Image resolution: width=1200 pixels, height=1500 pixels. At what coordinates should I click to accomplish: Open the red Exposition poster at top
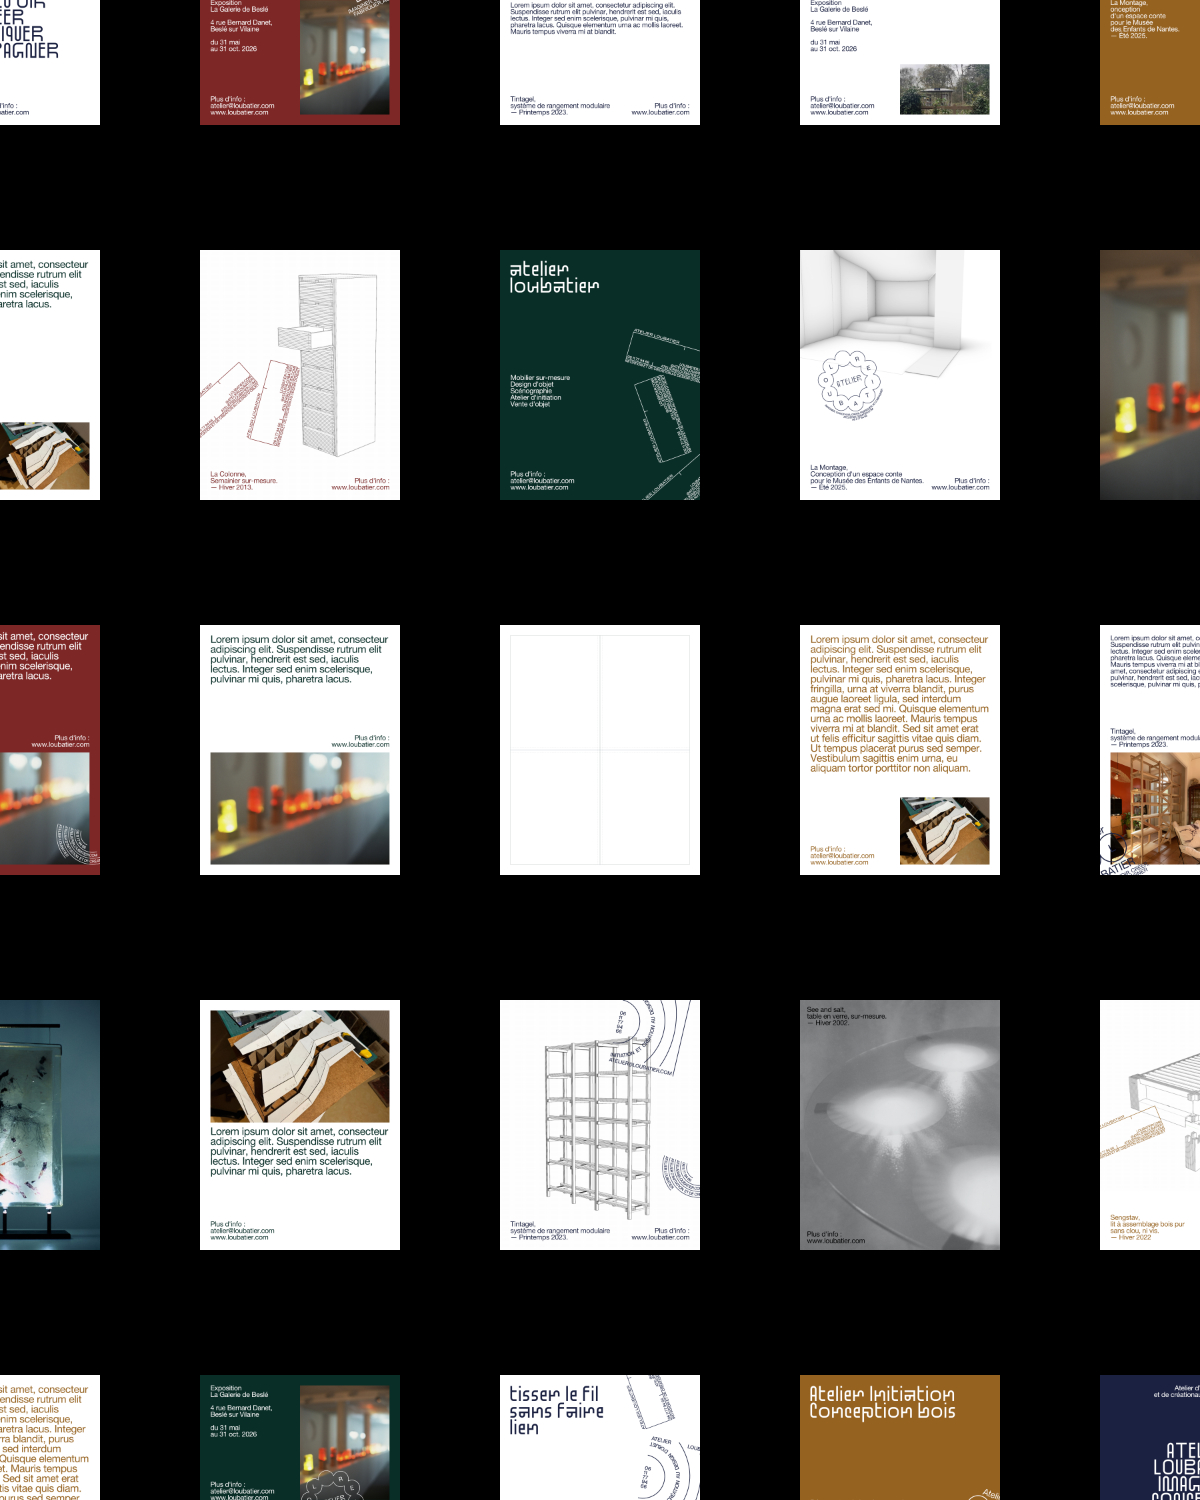click(300, 62)
